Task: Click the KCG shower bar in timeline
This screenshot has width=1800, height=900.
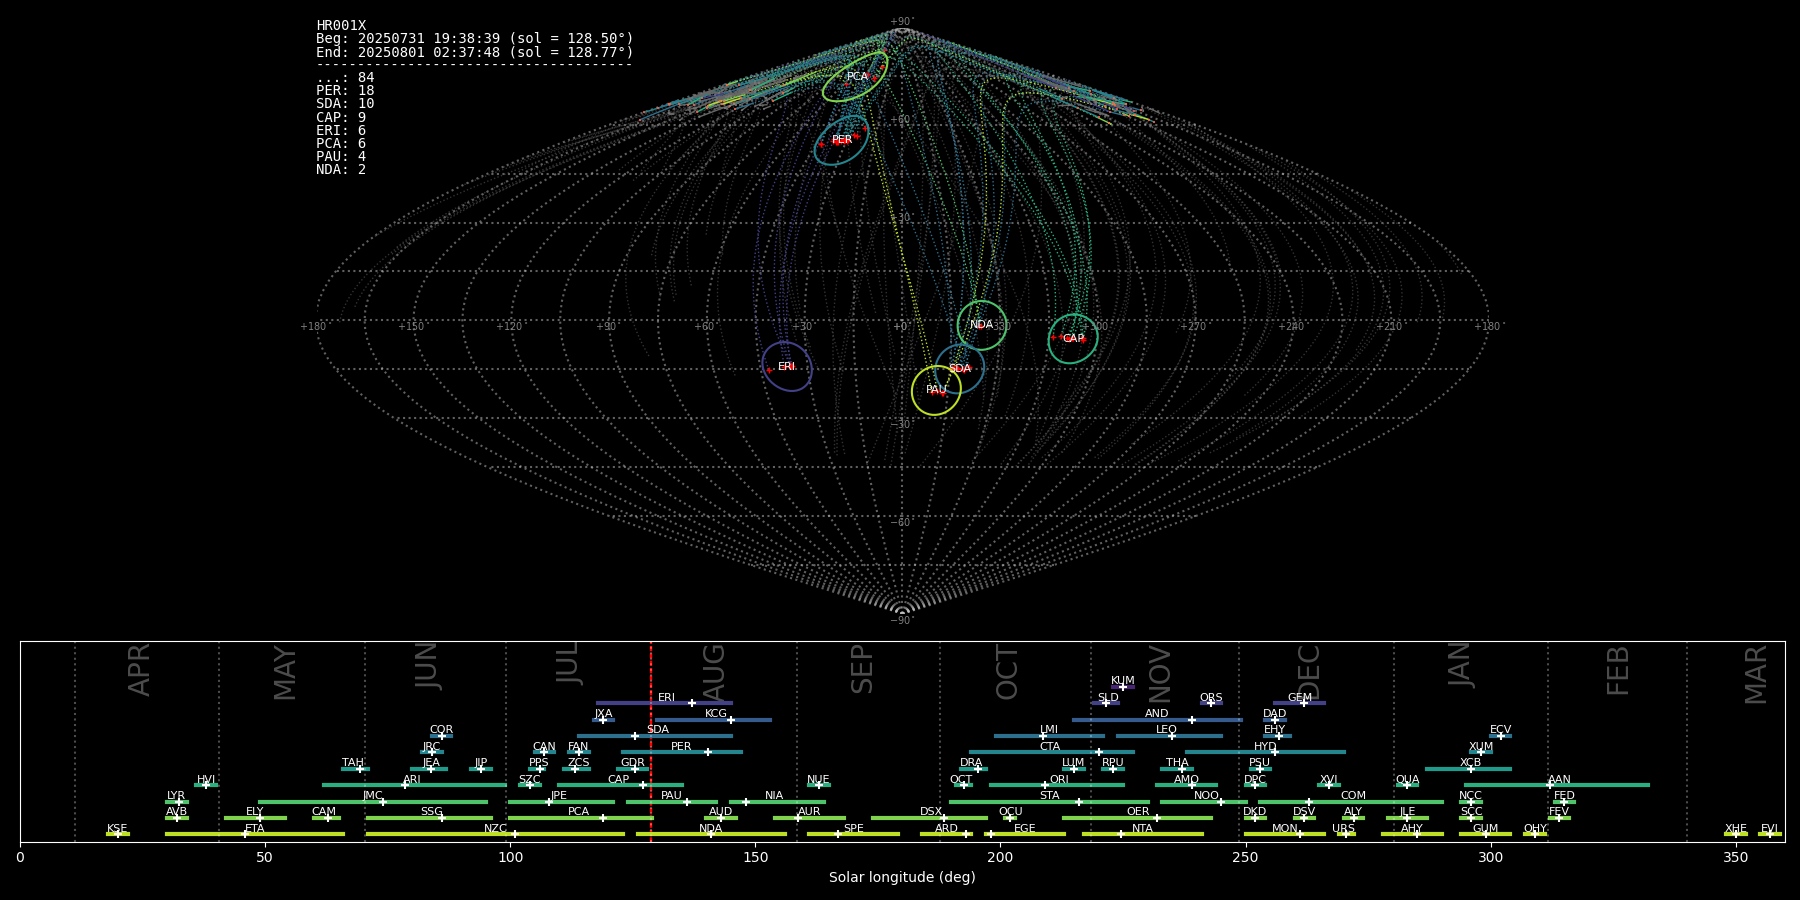Action: click(713, 720)
